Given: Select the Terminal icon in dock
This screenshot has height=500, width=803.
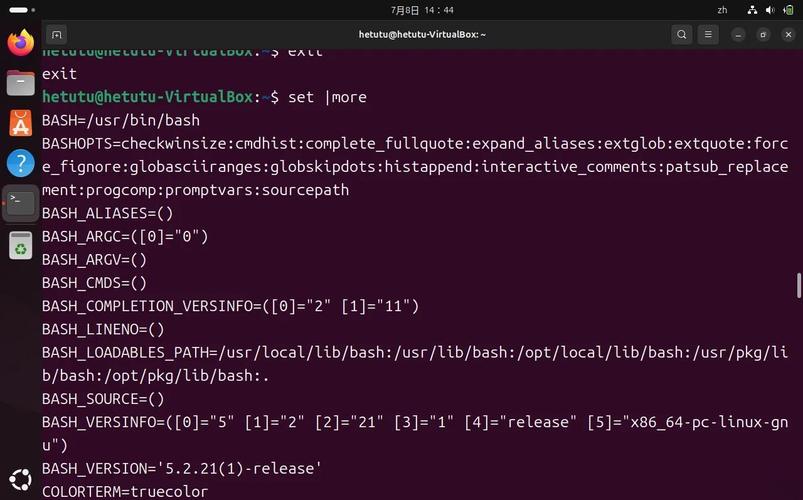Looking at the screenshot, I should tap(20, 203).
